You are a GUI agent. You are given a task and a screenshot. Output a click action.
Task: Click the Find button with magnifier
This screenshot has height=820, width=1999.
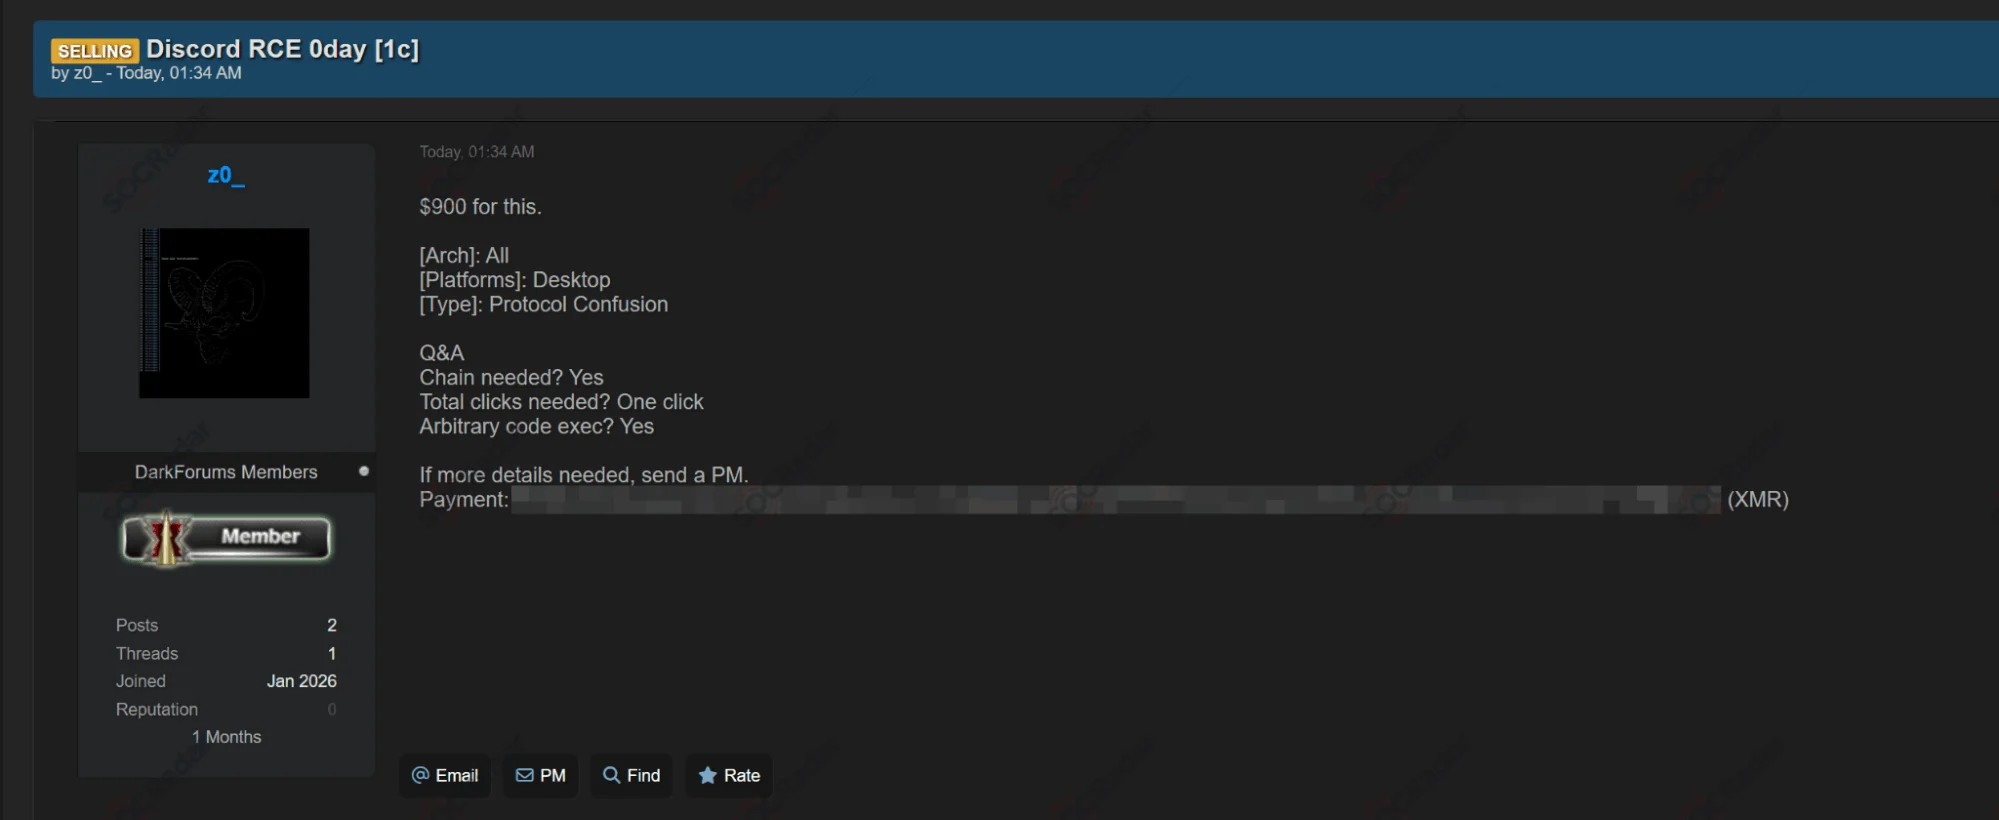[x=631, y=775]
